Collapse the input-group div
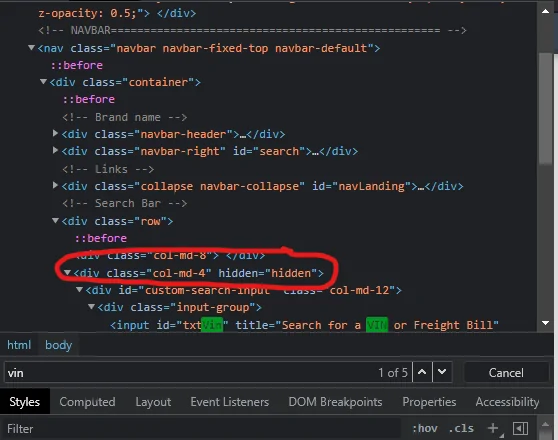The height and width of the screenshot is (440, 558). pos(91,307)
